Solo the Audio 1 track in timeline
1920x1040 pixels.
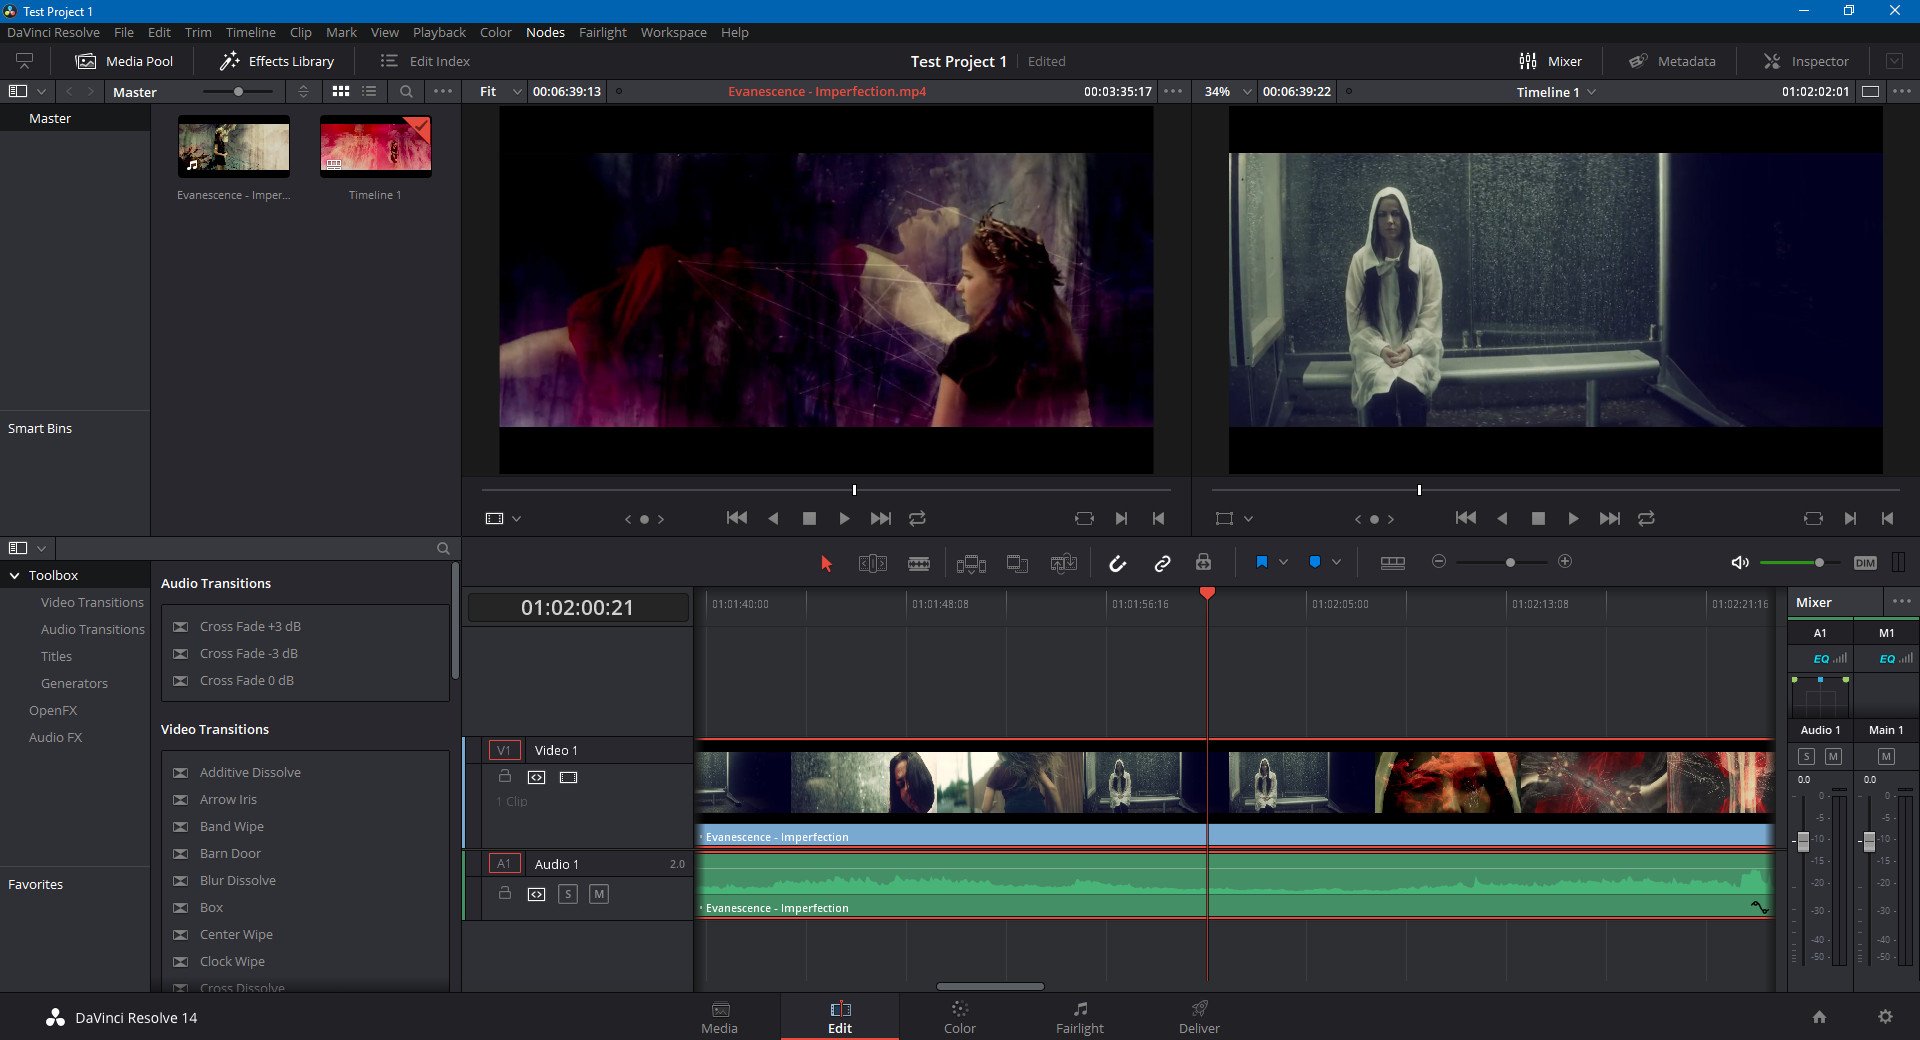(568, 894)
